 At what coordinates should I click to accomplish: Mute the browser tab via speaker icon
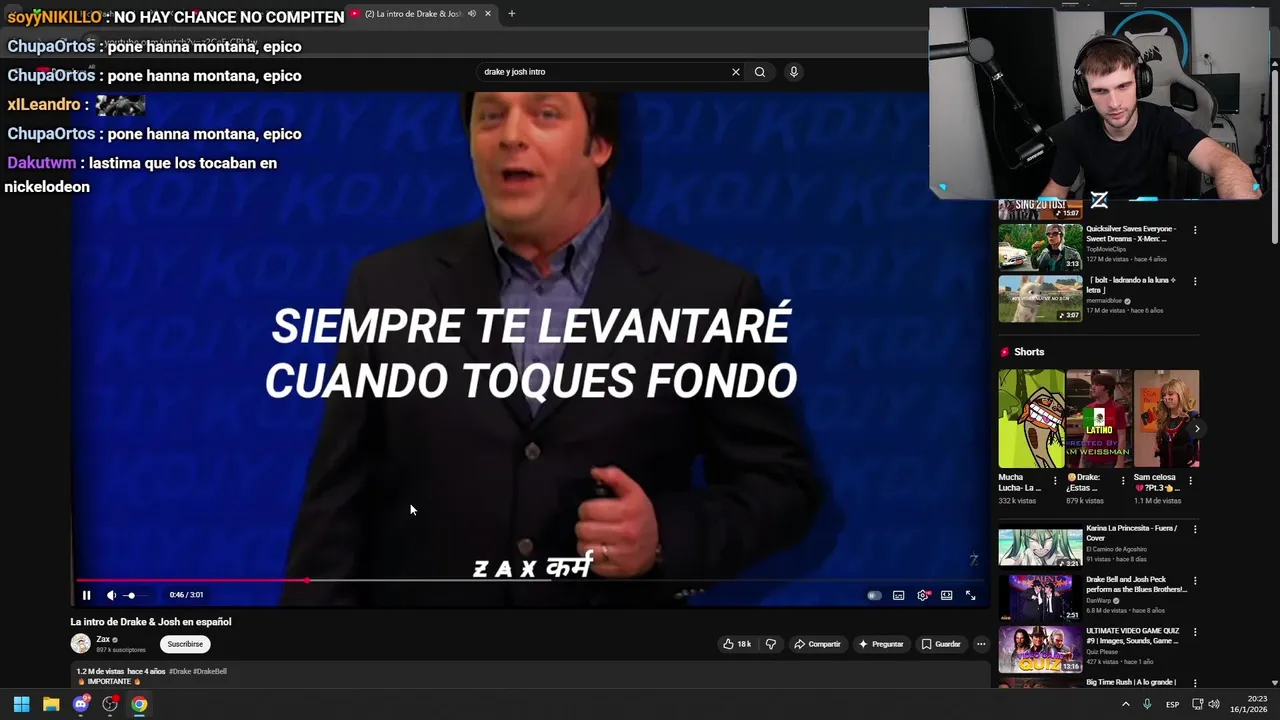(x=472, y=14)
